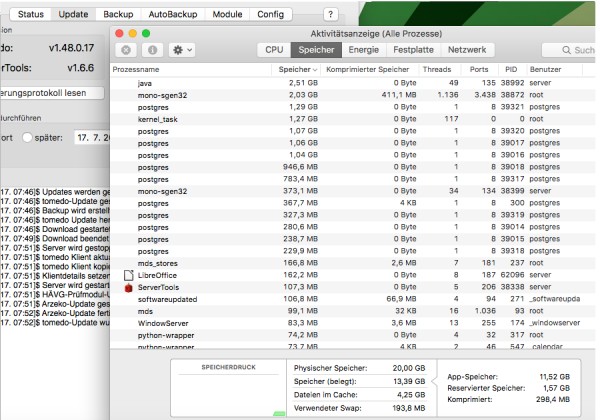Switch to the Speicher tab

click(316, 50)
